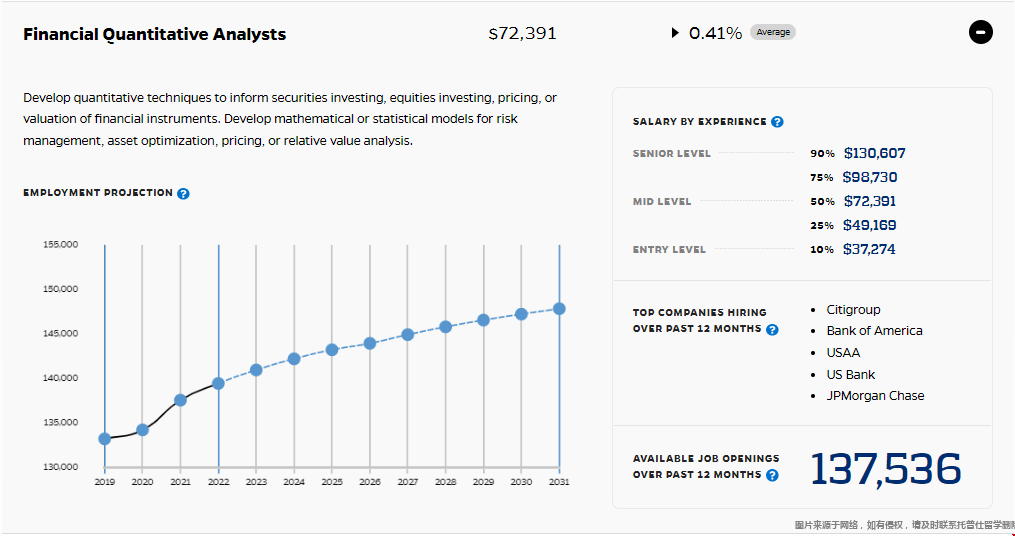
Task: Click the Average growth badge
Action: (x=773, y=33)
